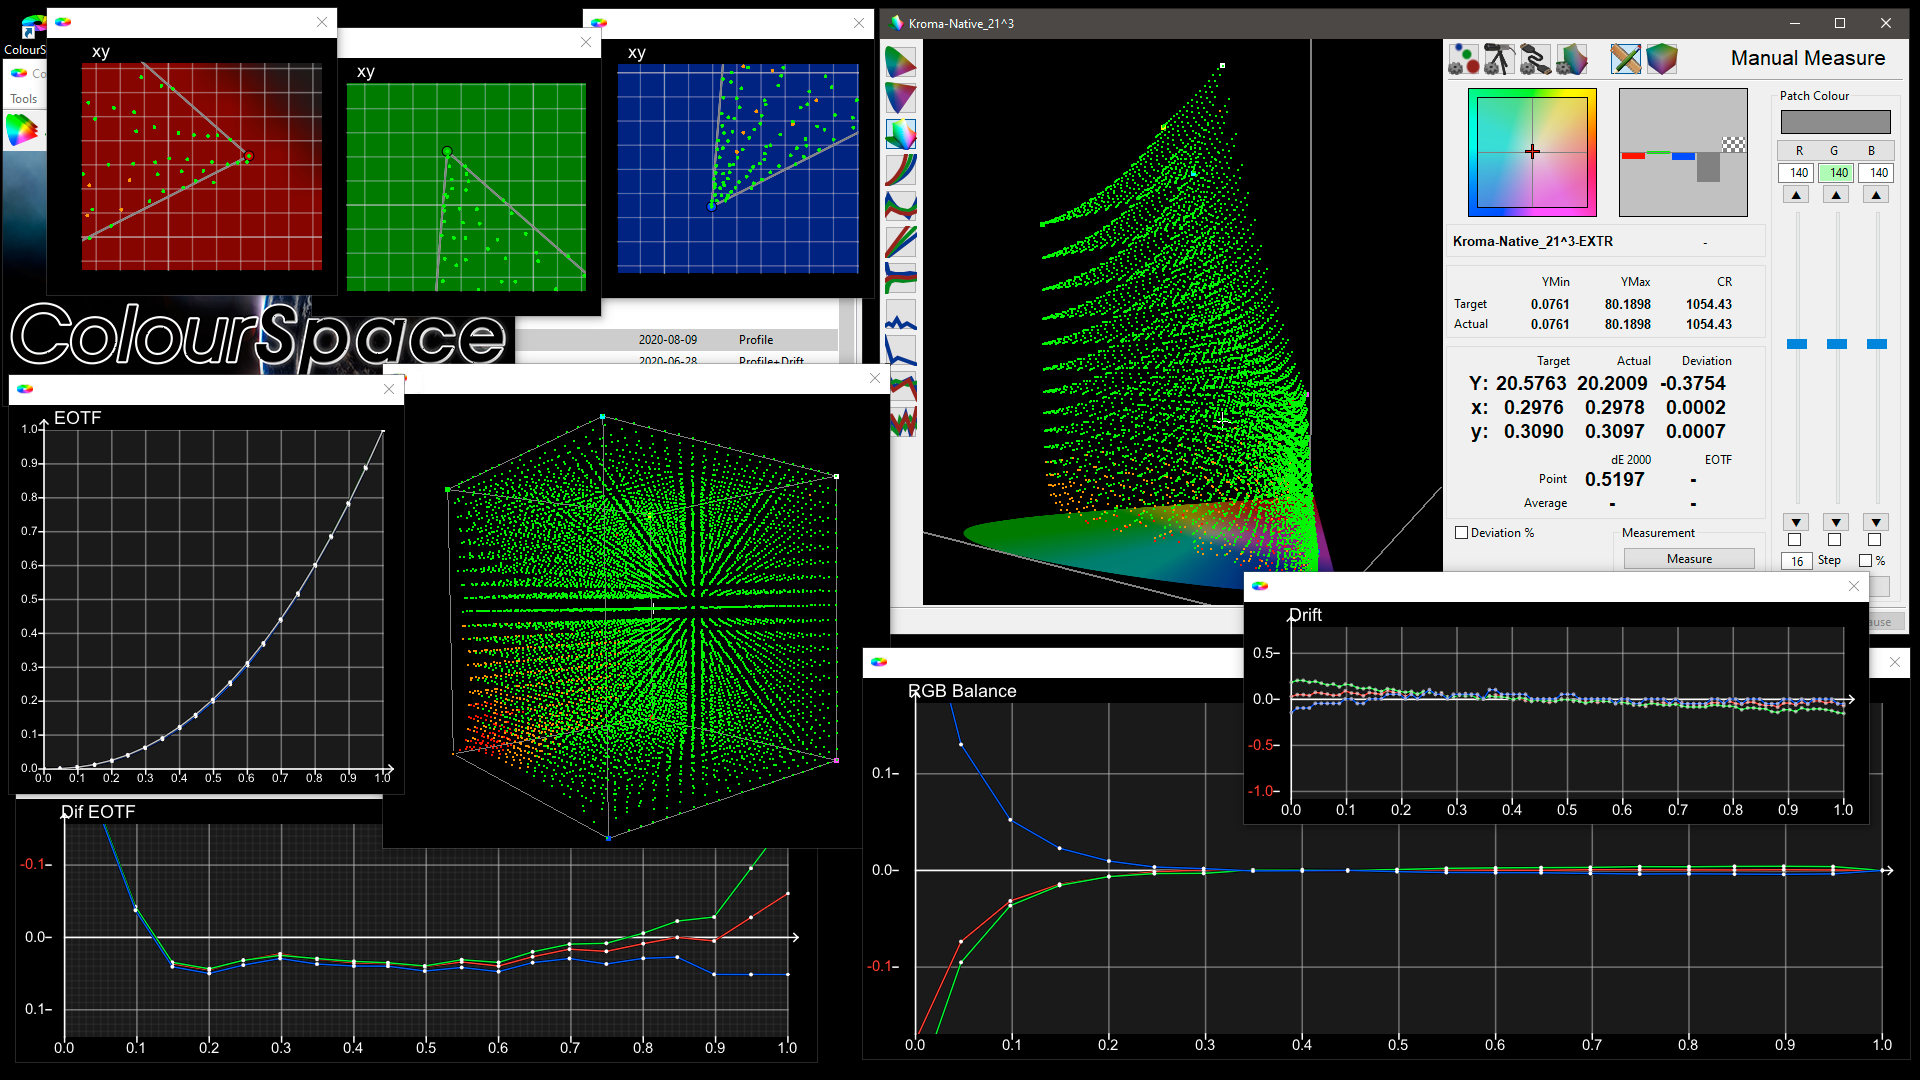Decrease green value with down arrow
This screenshot has height=1080, width=1920.
pyautogui.click(x=1836, y=522)
